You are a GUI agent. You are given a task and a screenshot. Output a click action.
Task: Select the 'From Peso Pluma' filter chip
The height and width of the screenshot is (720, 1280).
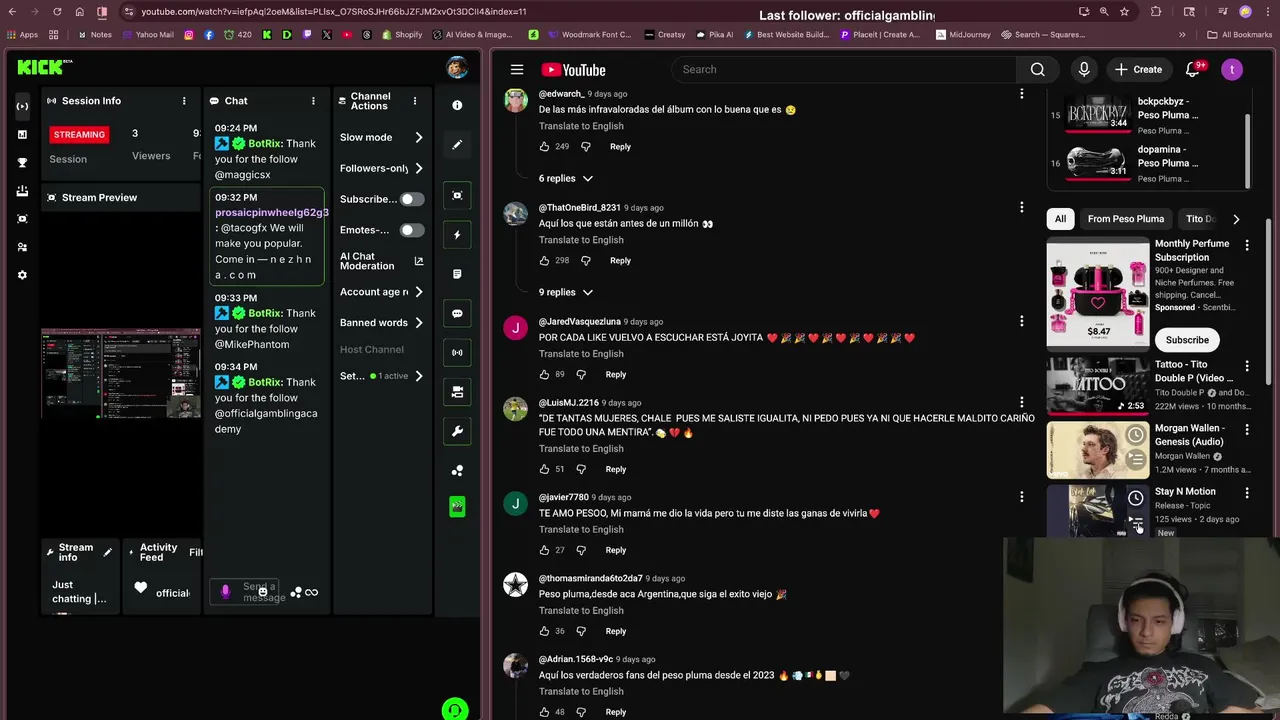[1126, 219]
